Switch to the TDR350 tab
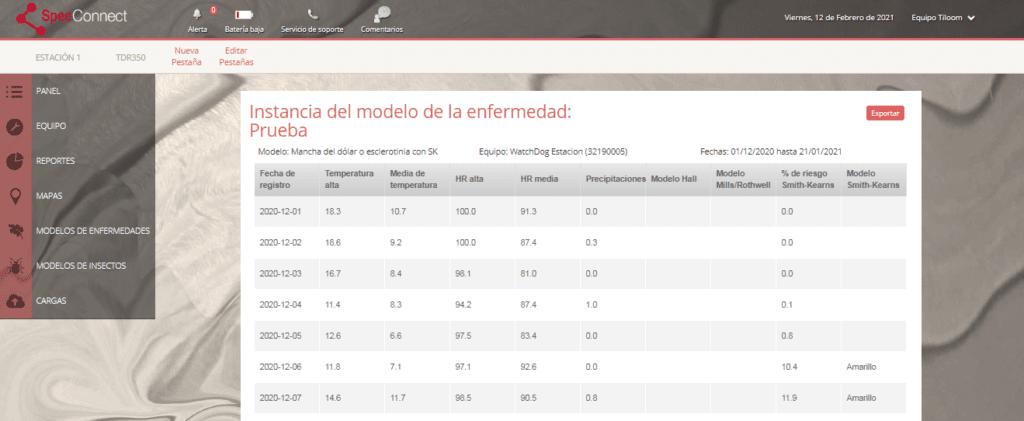The width and height of the screenshot is (1024, 421). (x=131, y=57)
